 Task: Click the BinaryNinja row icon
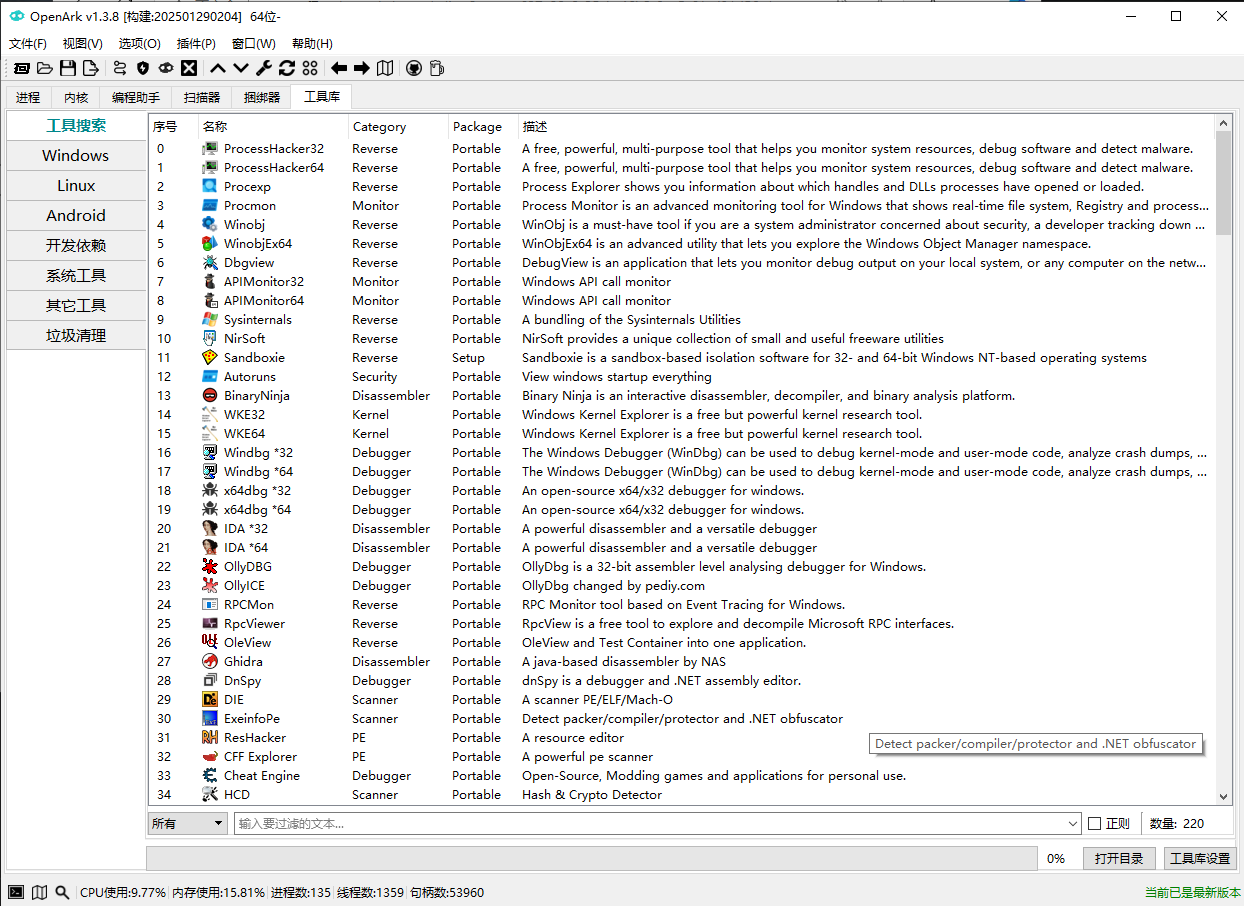210,395
